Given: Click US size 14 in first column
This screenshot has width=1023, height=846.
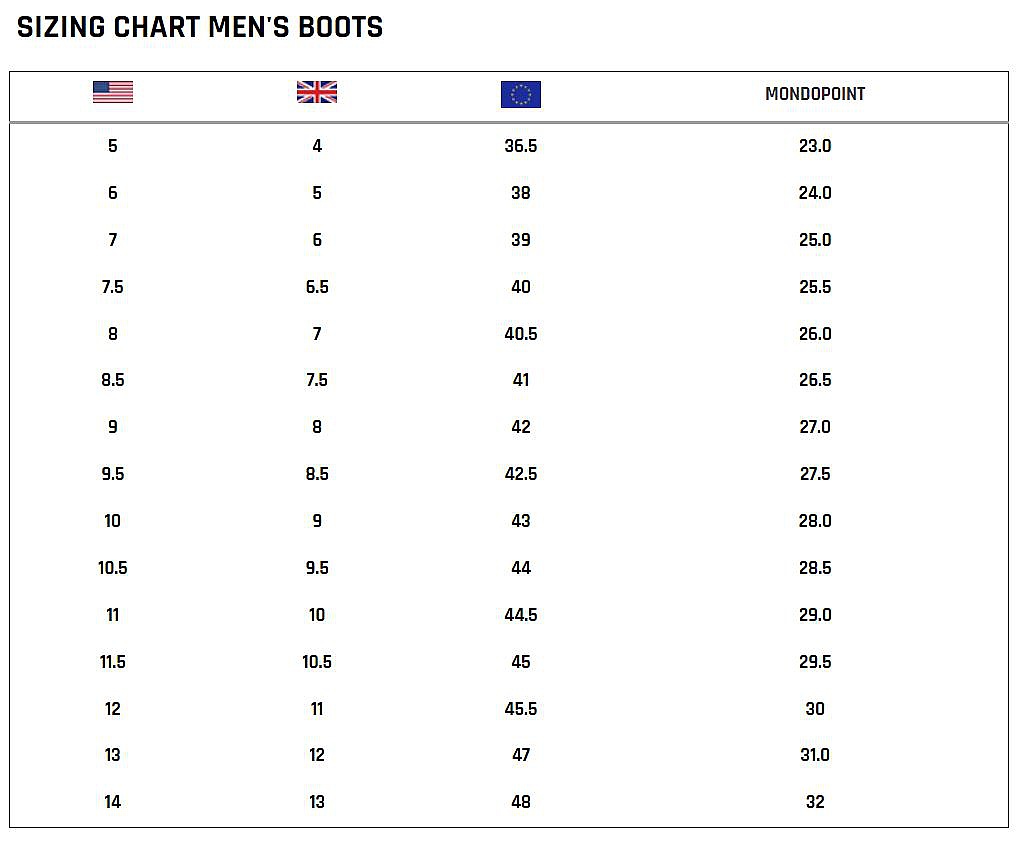Looking at the screenshot, I should point(113,802).
